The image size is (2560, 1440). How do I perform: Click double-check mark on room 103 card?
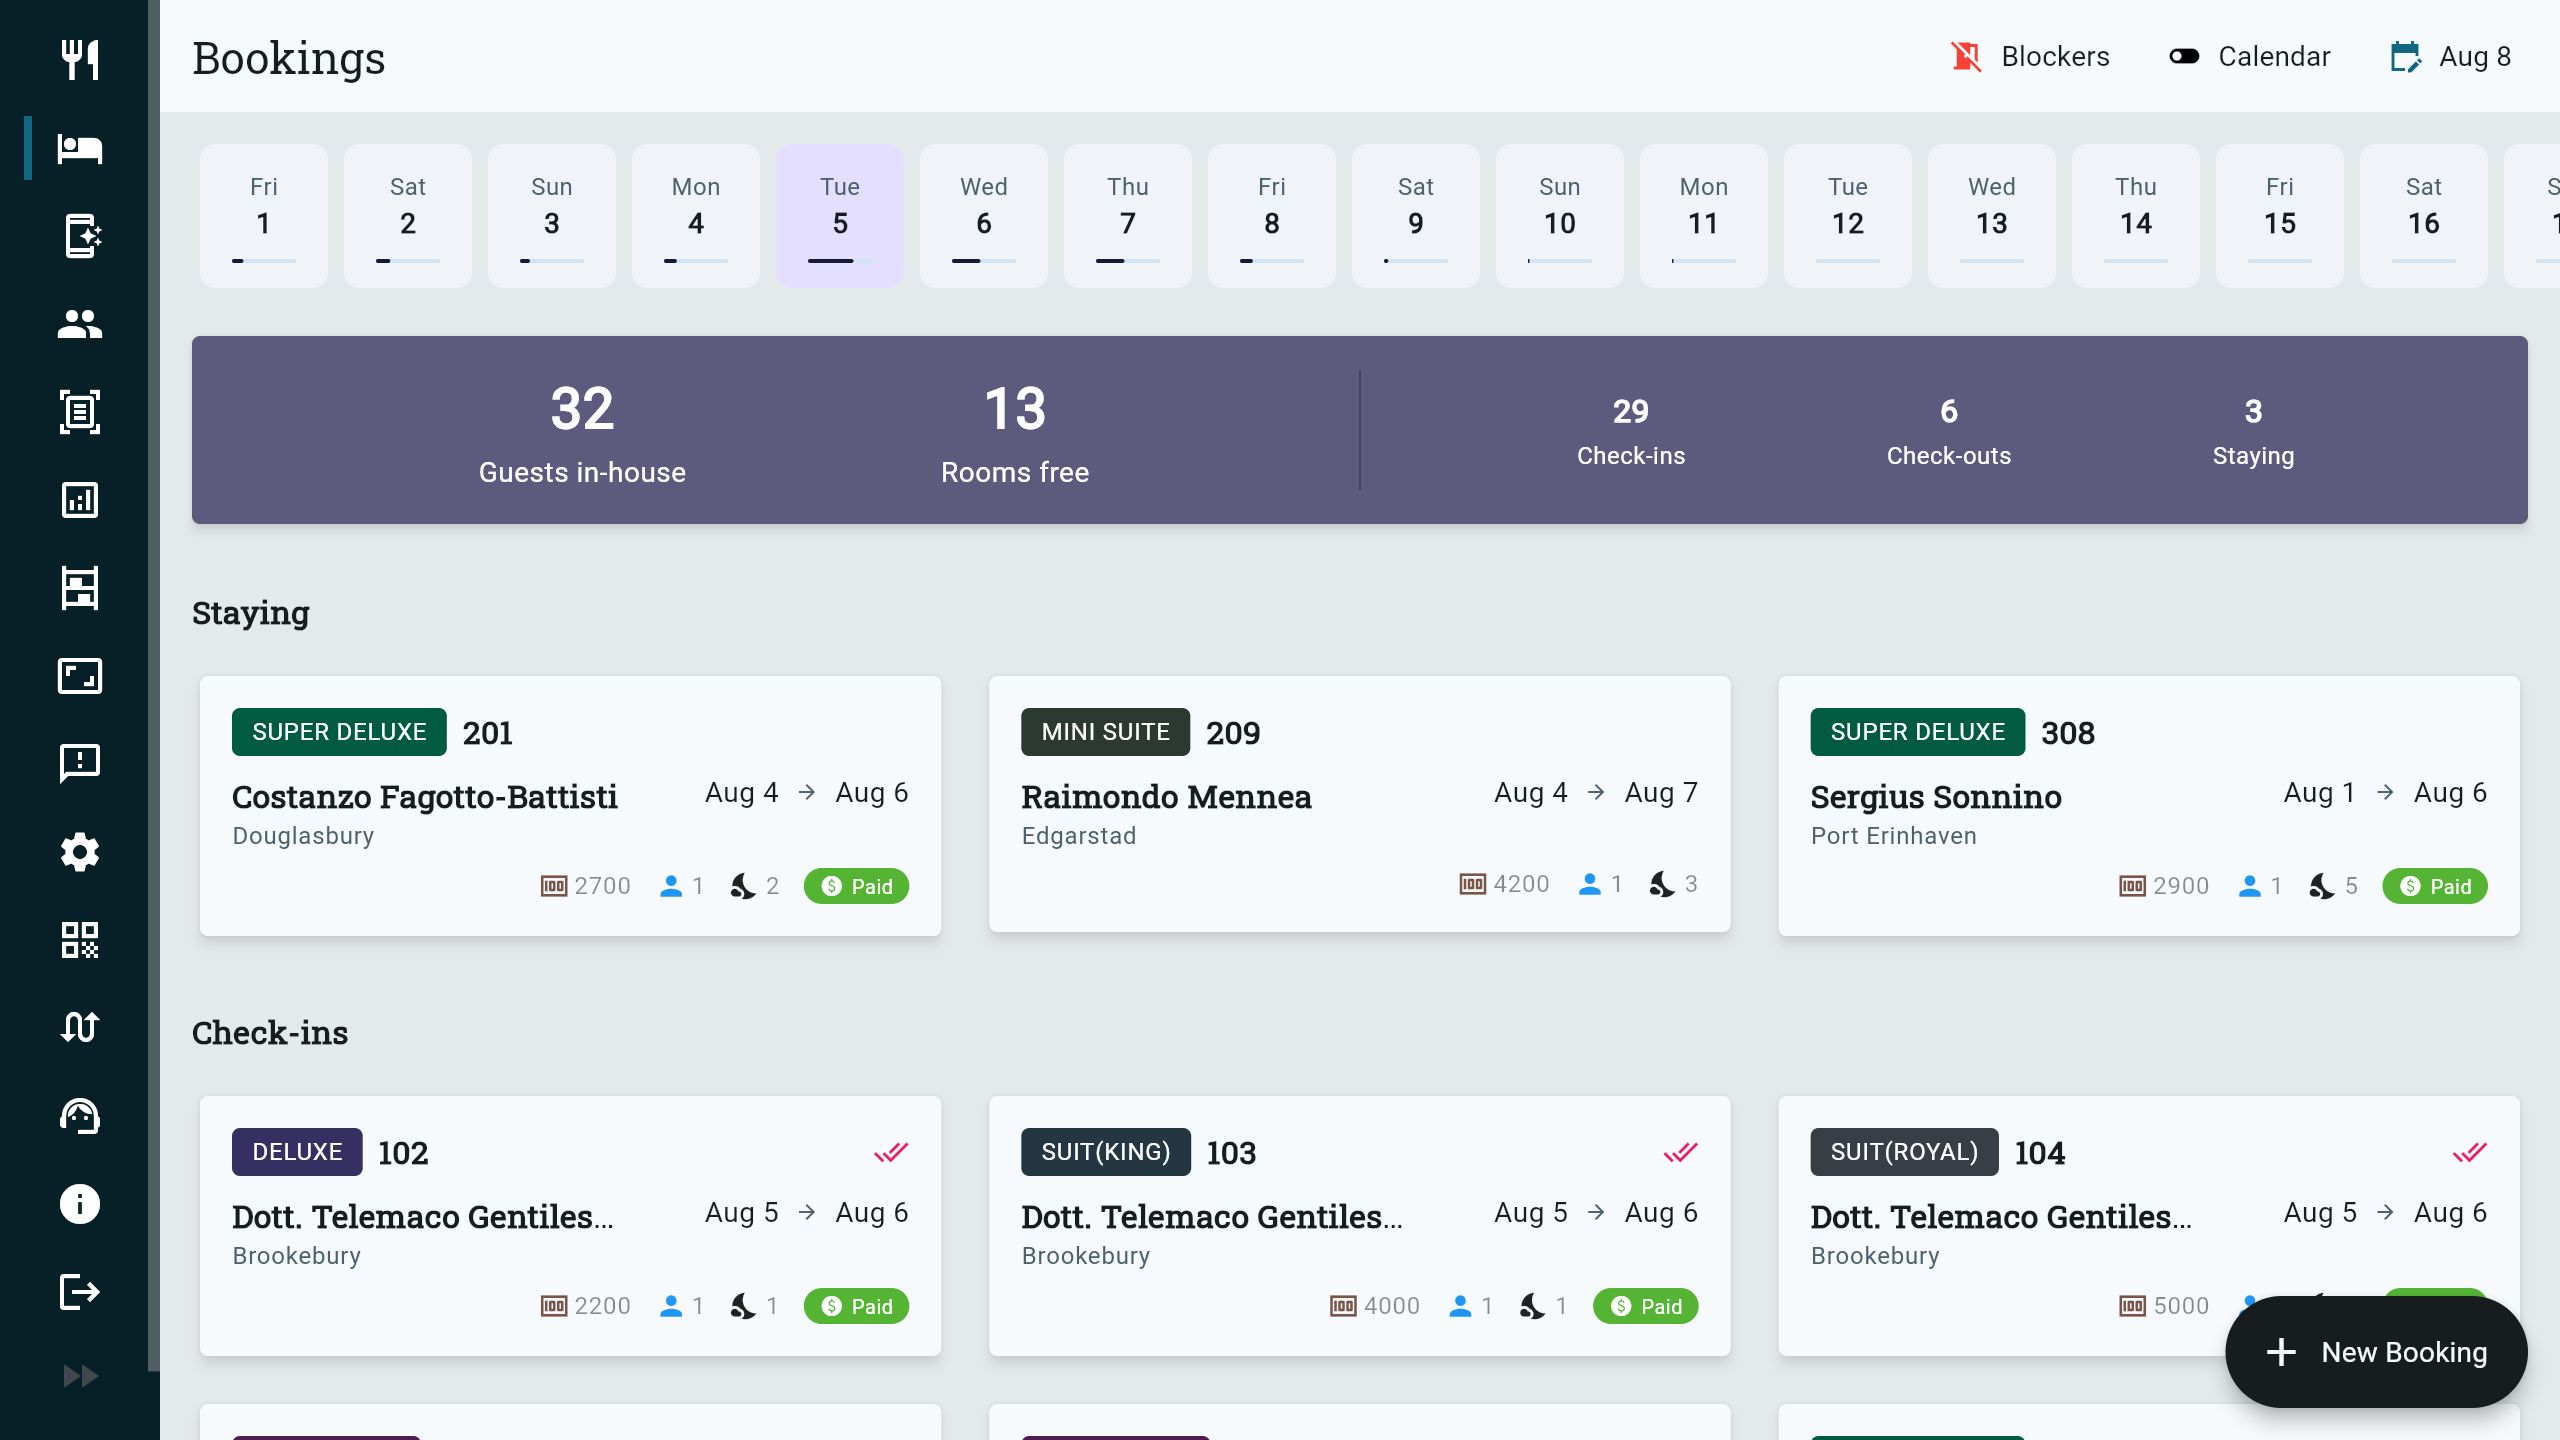[x=1681, y=1152]
